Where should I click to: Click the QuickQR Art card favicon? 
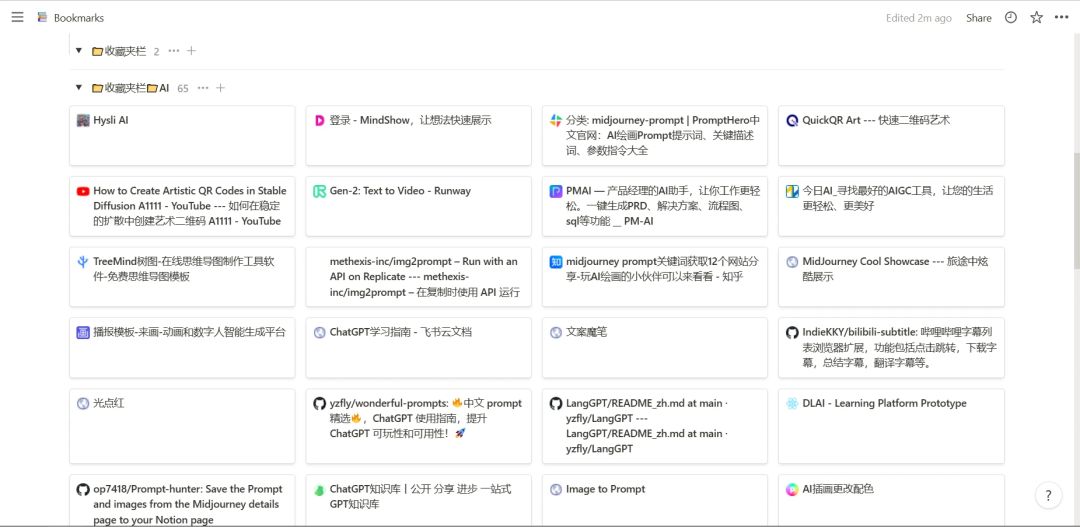coord(792,120)
